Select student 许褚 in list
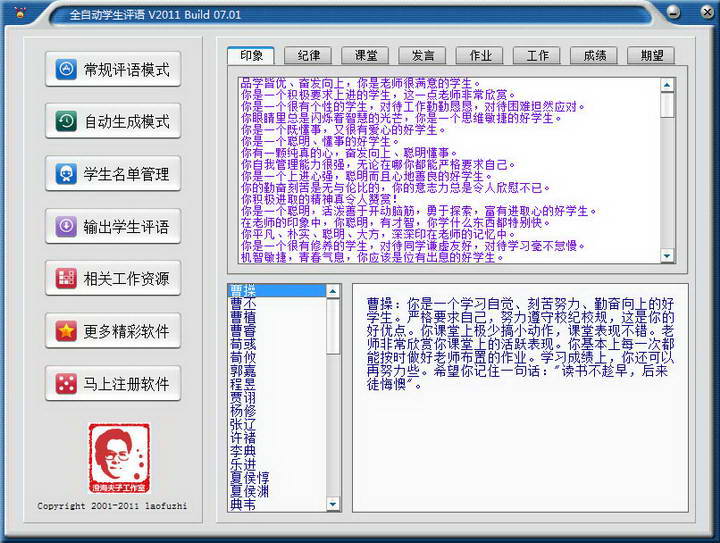Viewport: 720px width, 543px height. point(277,437)
